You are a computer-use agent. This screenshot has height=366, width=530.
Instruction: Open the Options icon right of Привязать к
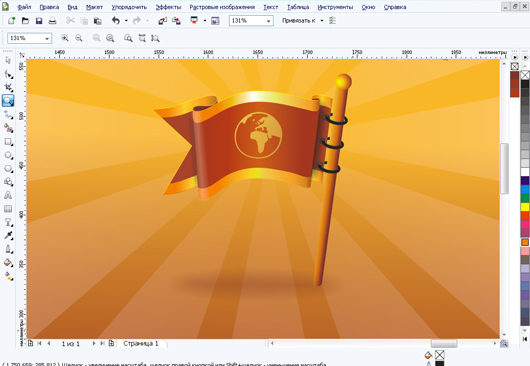tap(333, 21)
